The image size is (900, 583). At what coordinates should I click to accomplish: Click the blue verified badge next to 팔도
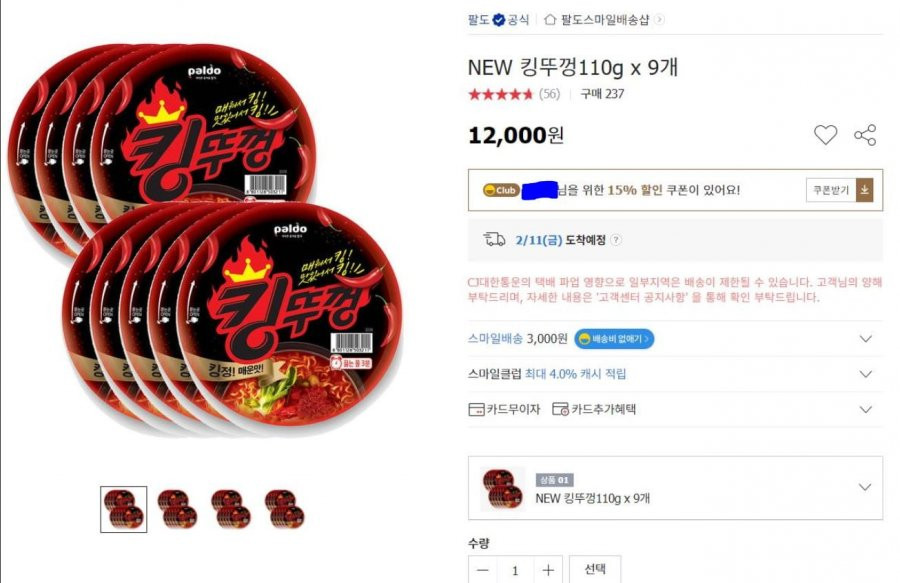pyautogui.click(x=499, y=20)
